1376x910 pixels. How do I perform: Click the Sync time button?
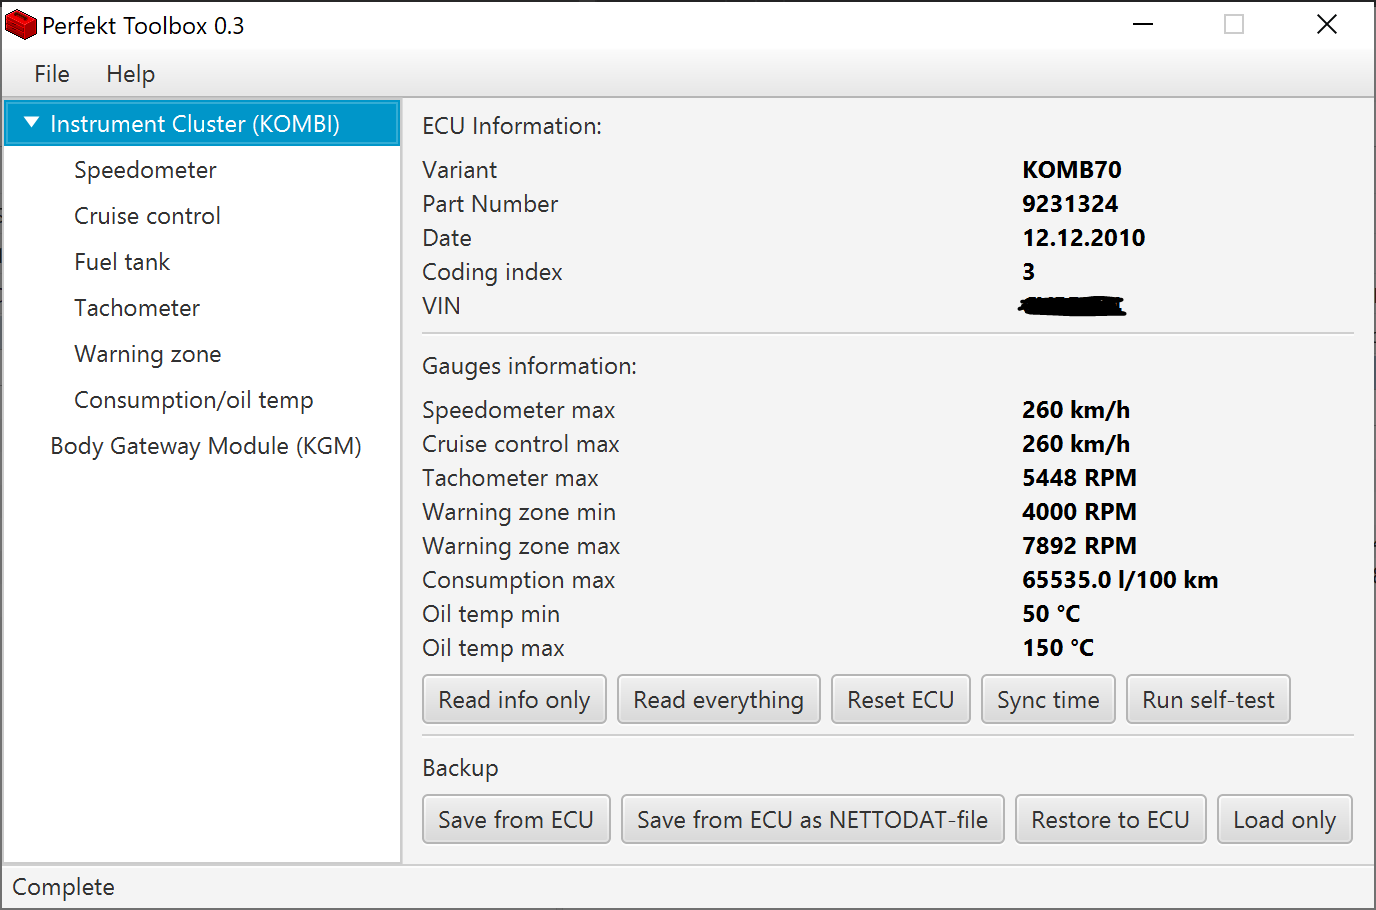click(1048, 700)
